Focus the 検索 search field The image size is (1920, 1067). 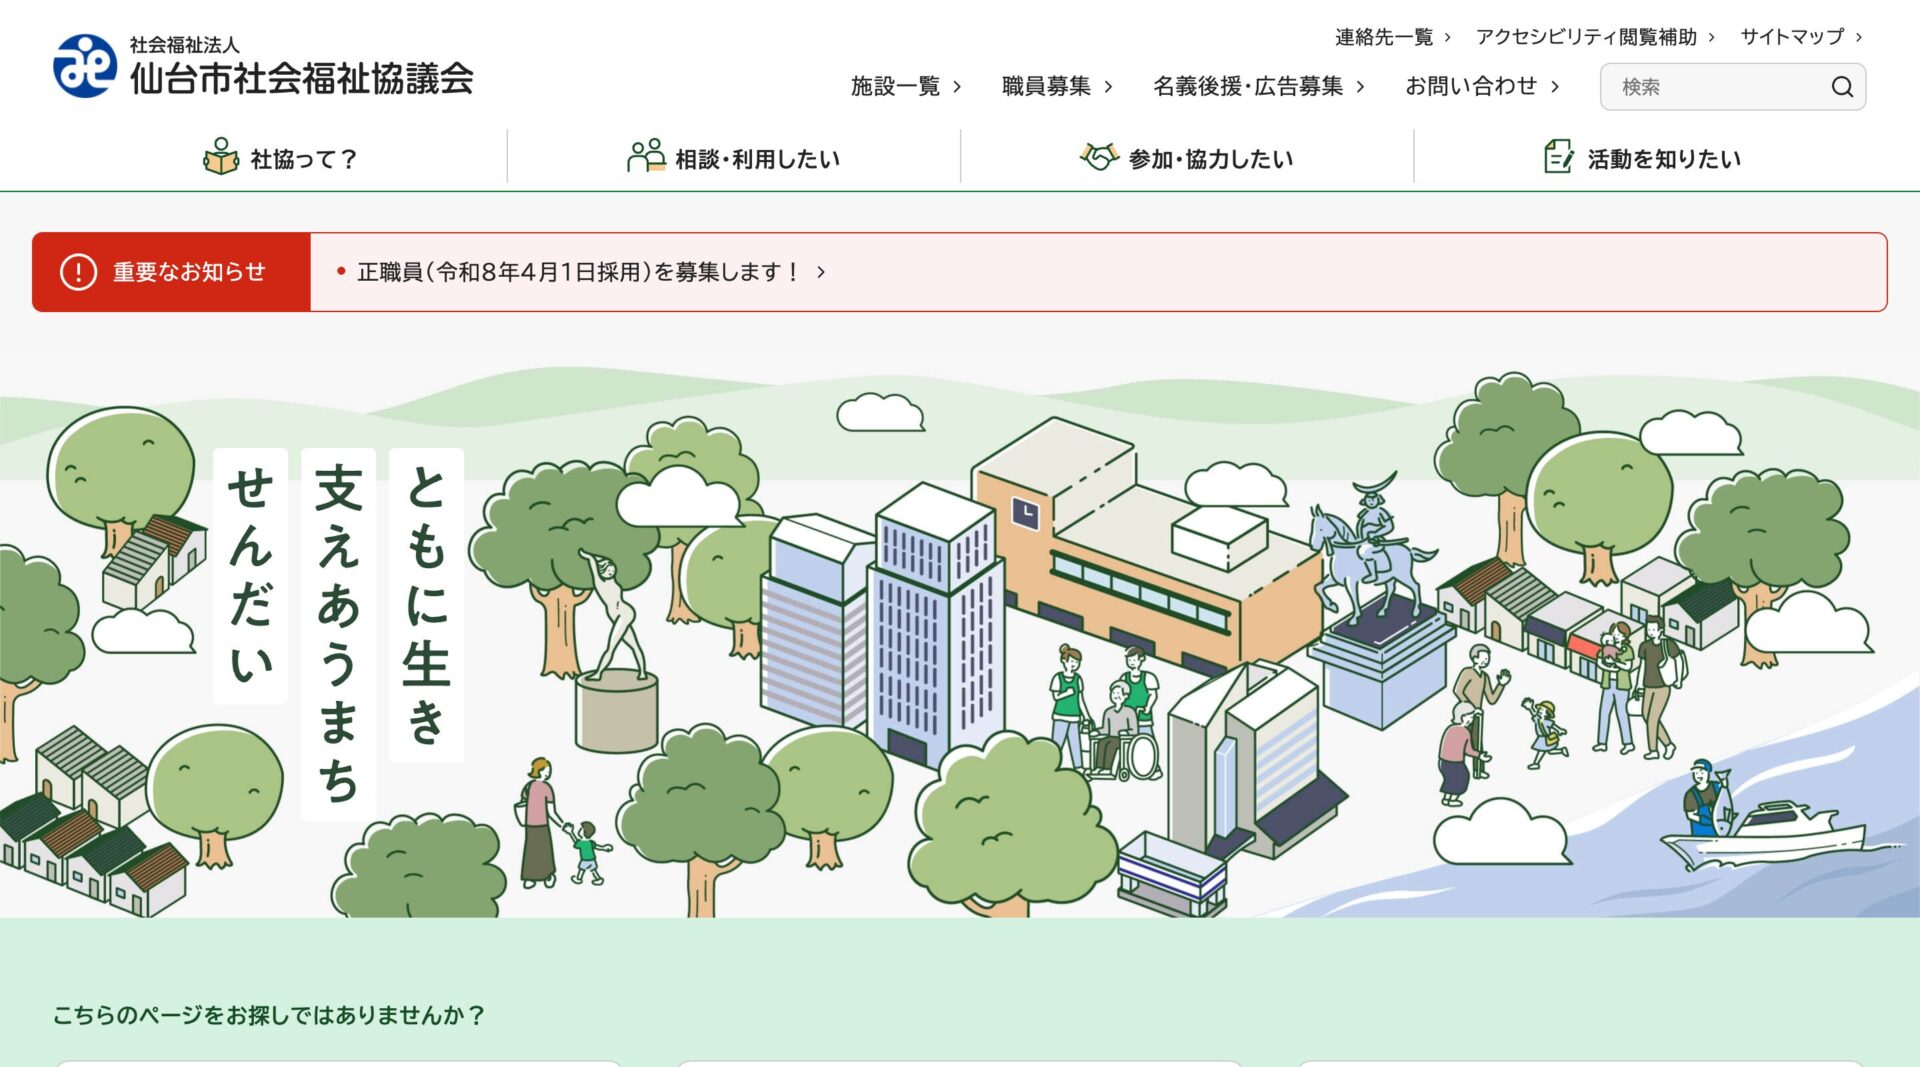tap(1732, 87)
